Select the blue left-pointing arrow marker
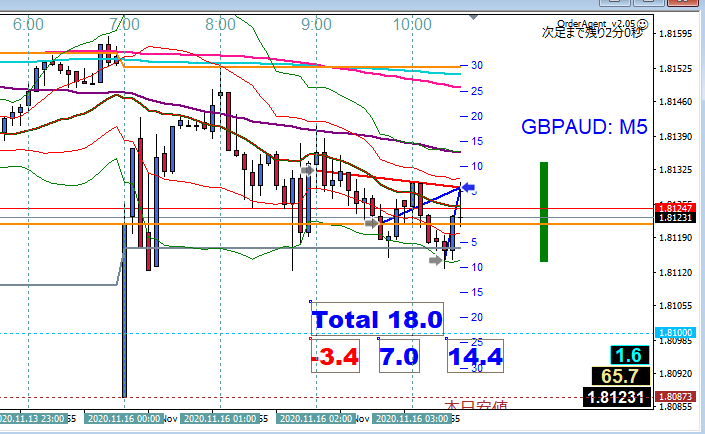705x434 pixels. tap(469, 187)
